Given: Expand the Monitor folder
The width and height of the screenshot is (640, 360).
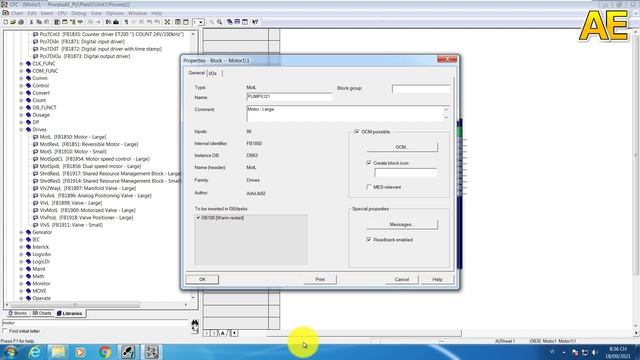Looking at the screenshot, I should click(21, 284).
